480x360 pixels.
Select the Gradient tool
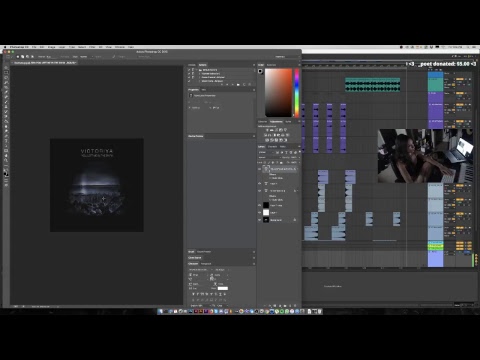[6, 122]
